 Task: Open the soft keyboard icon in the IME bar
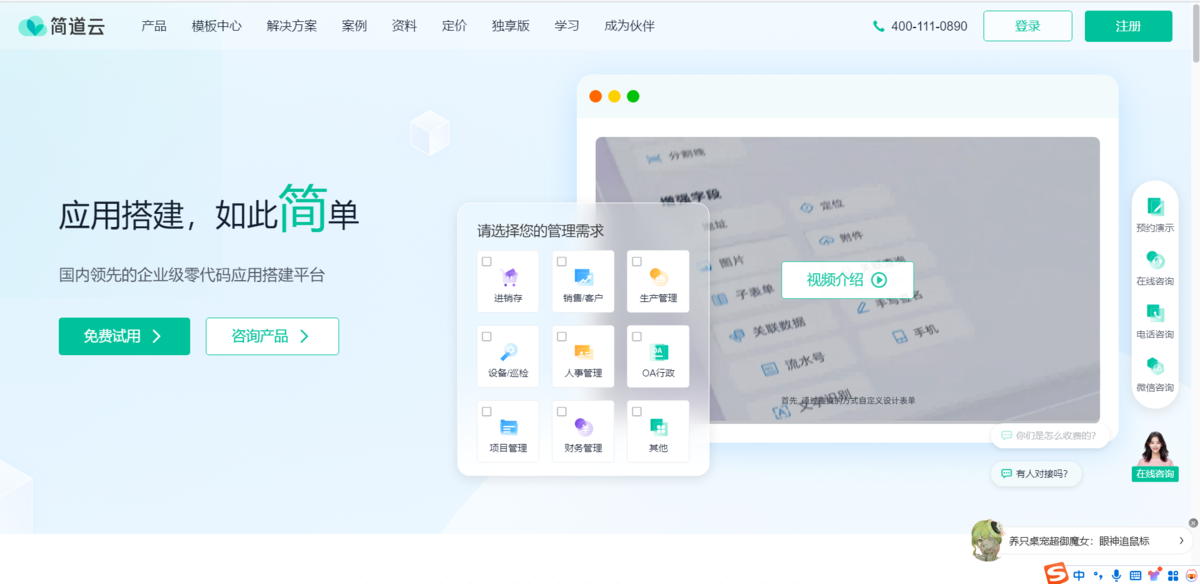tap(1135, 575)
